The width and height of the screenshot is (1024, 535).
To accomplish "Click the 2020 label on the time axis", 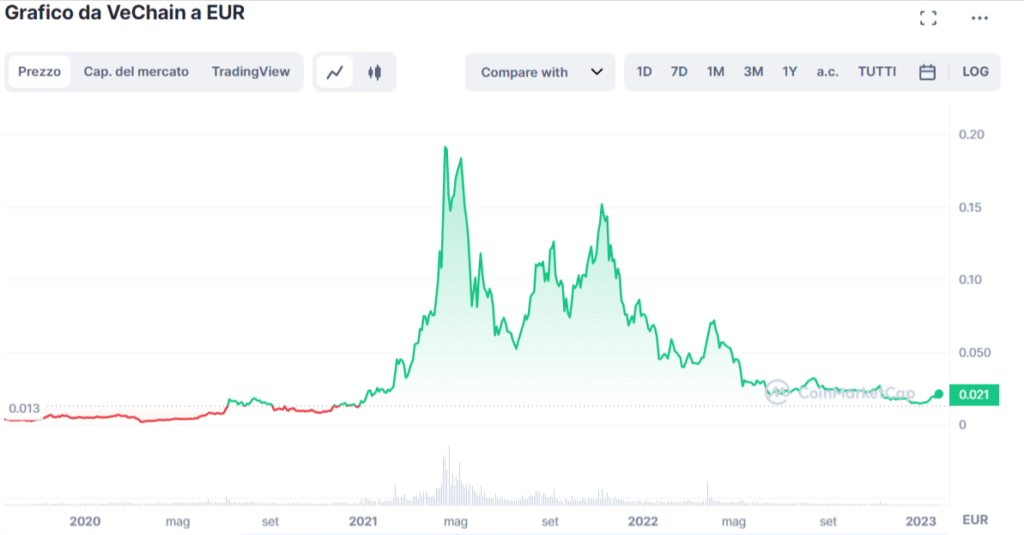I will (x=85, y=521).
